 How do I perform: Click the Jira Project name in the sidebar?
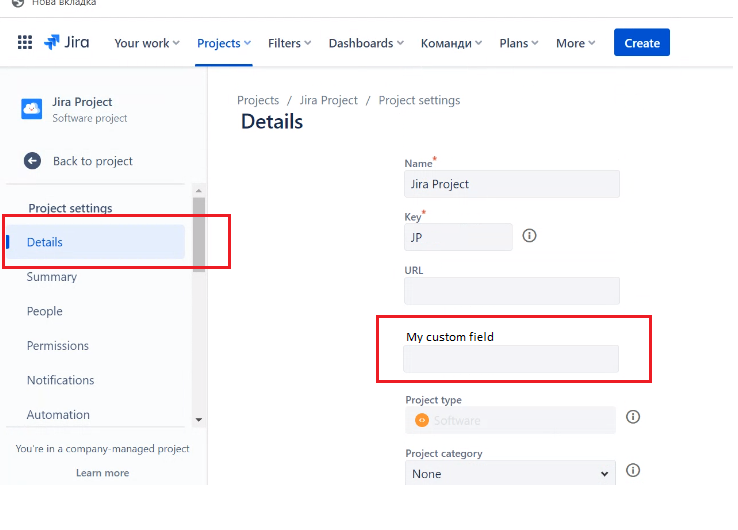pyautogui.click(x=82, y=102)
